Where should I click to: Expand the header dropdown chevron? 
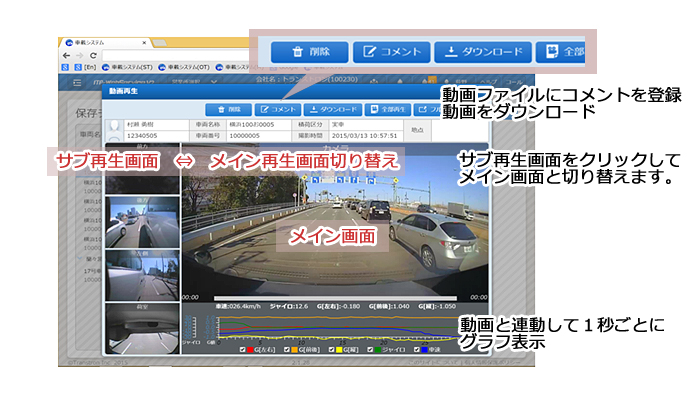(214, 82)
